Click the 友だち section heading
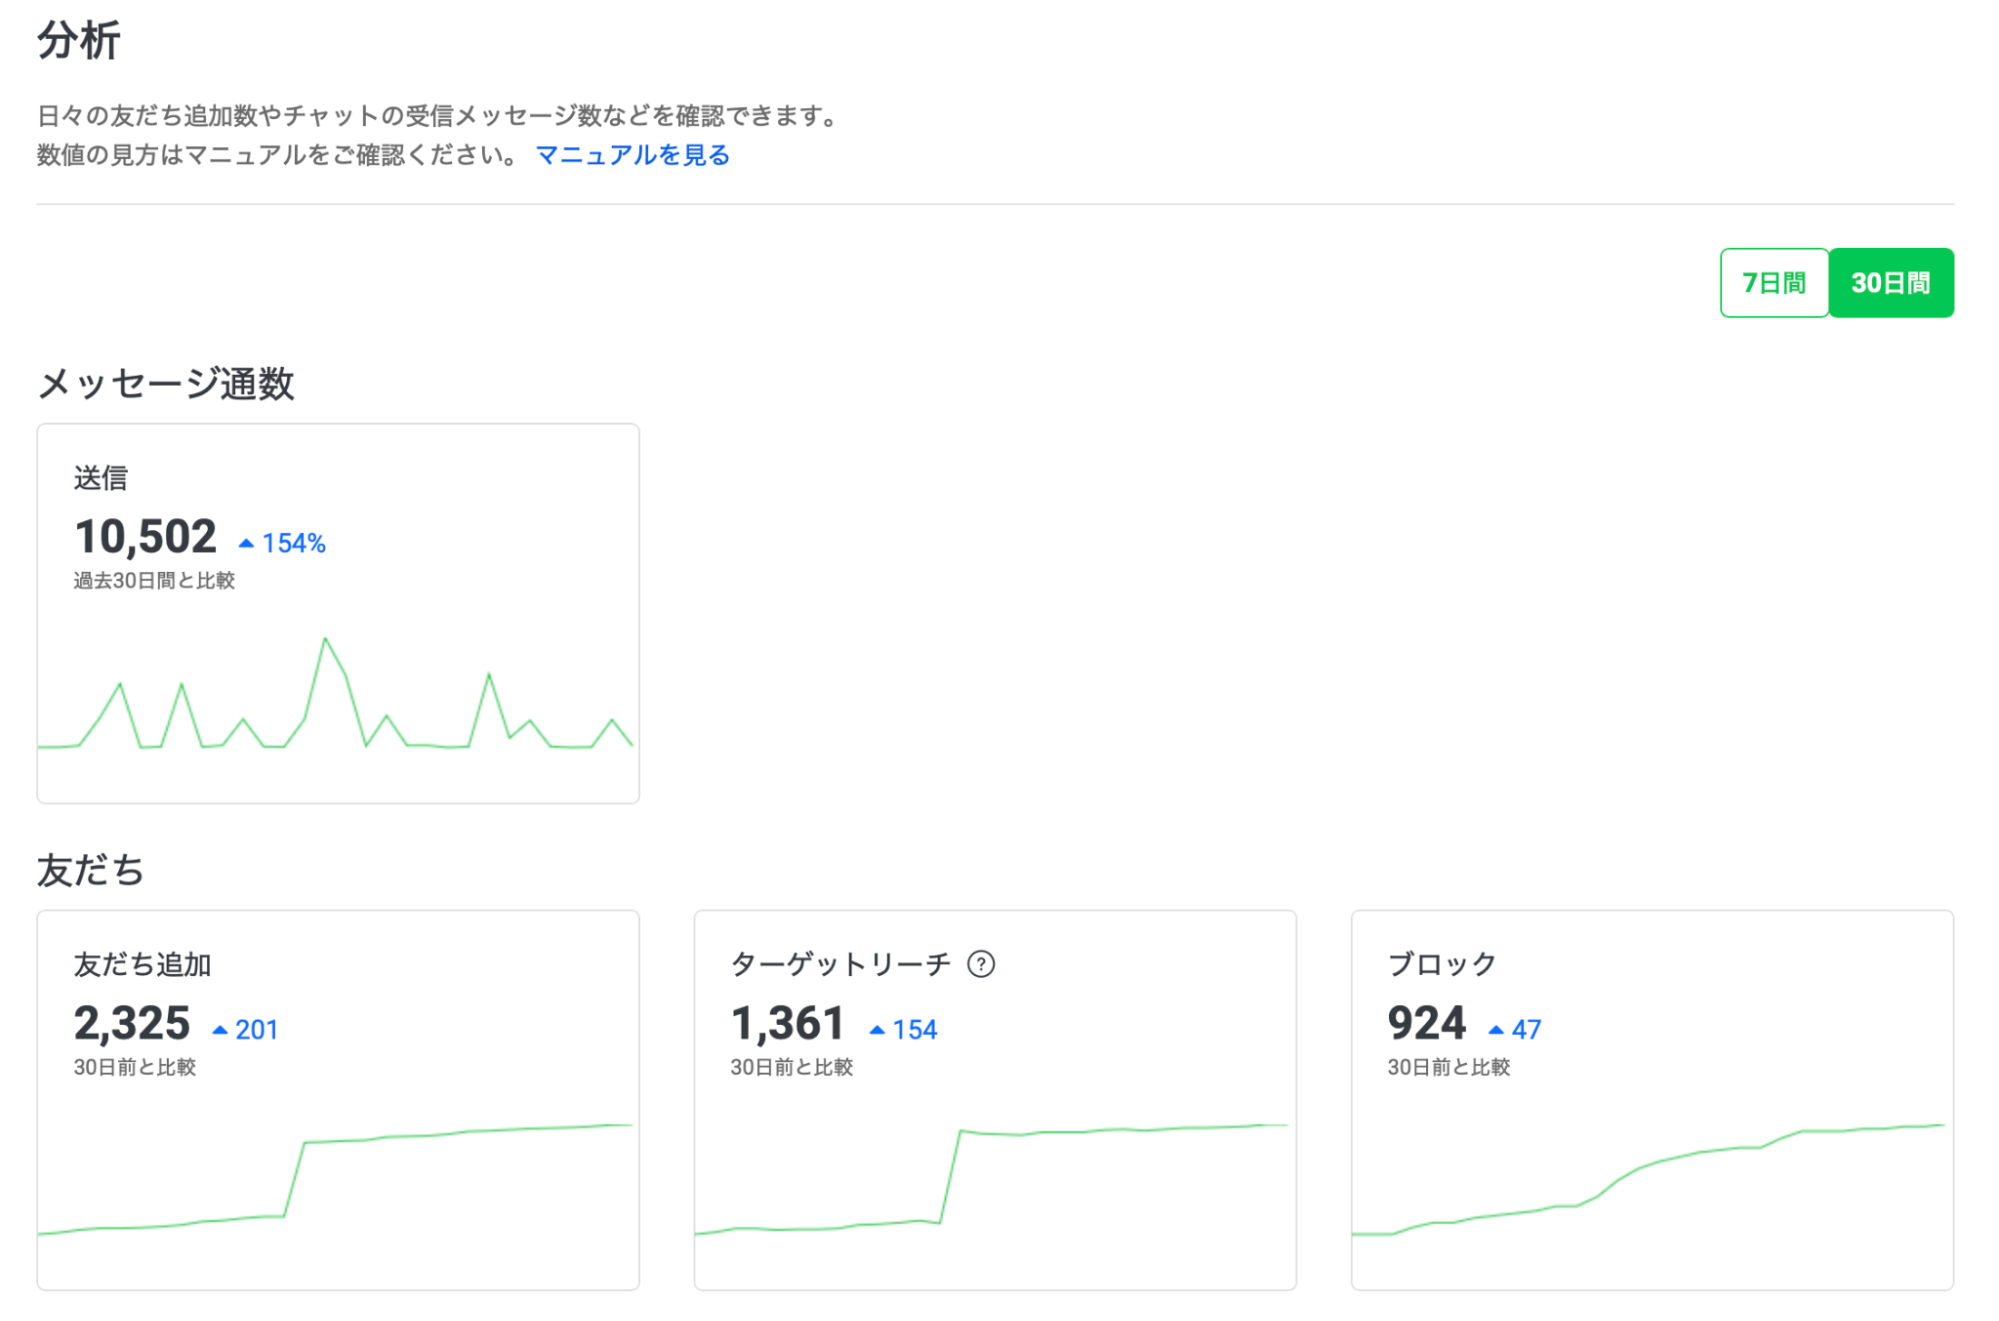 [x=91, y=870]
